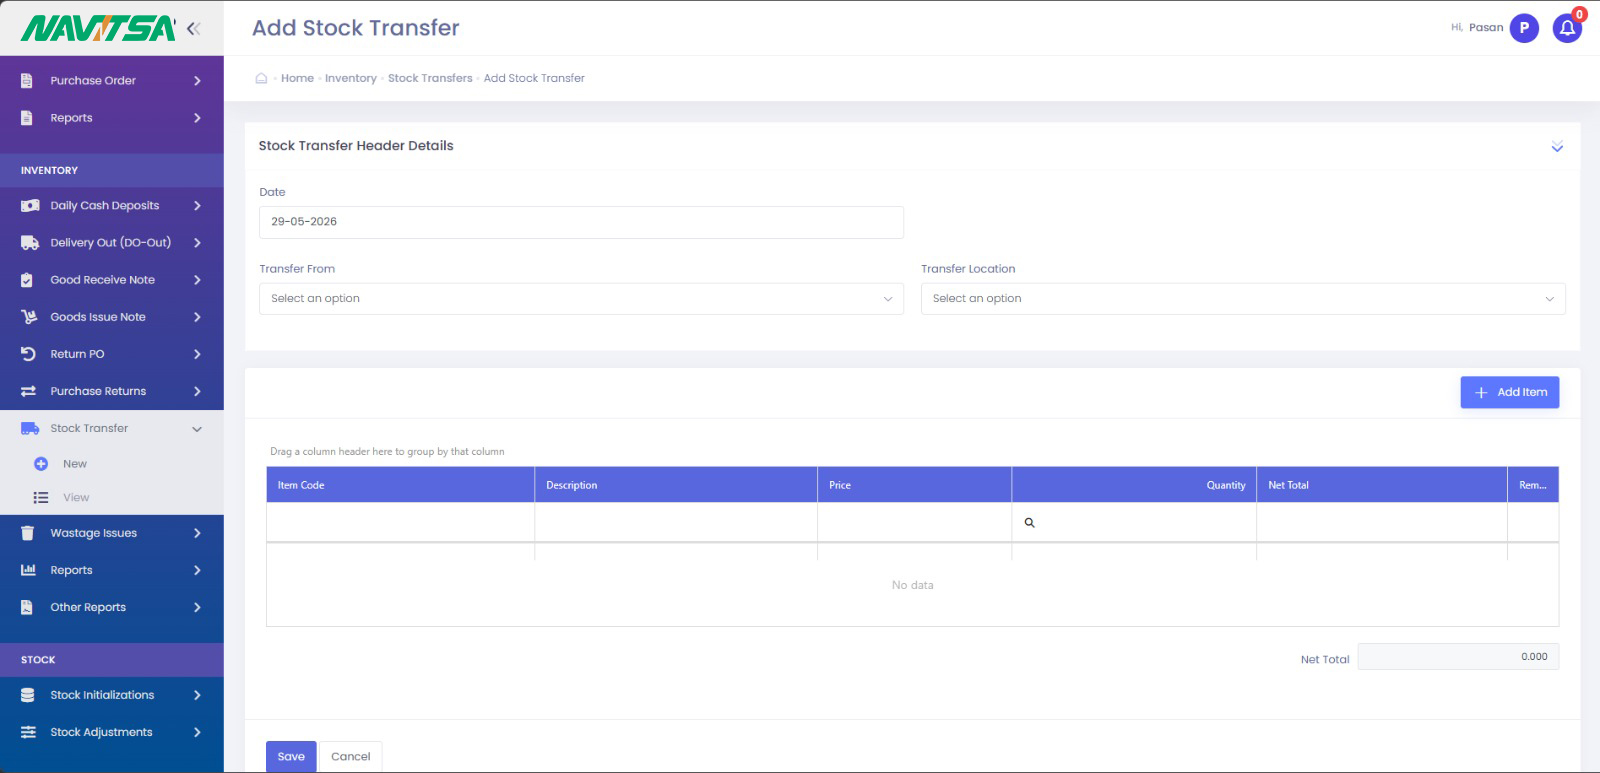Click the Date input field
1600x773 pixels.
tap(581, 222)
